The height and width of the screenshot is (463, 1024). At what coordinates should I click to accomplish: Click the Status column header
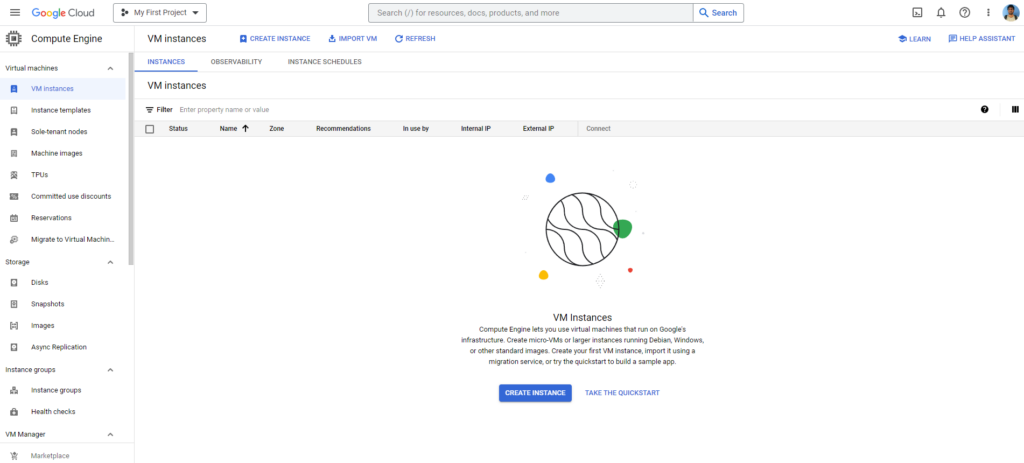coord(178,129)
